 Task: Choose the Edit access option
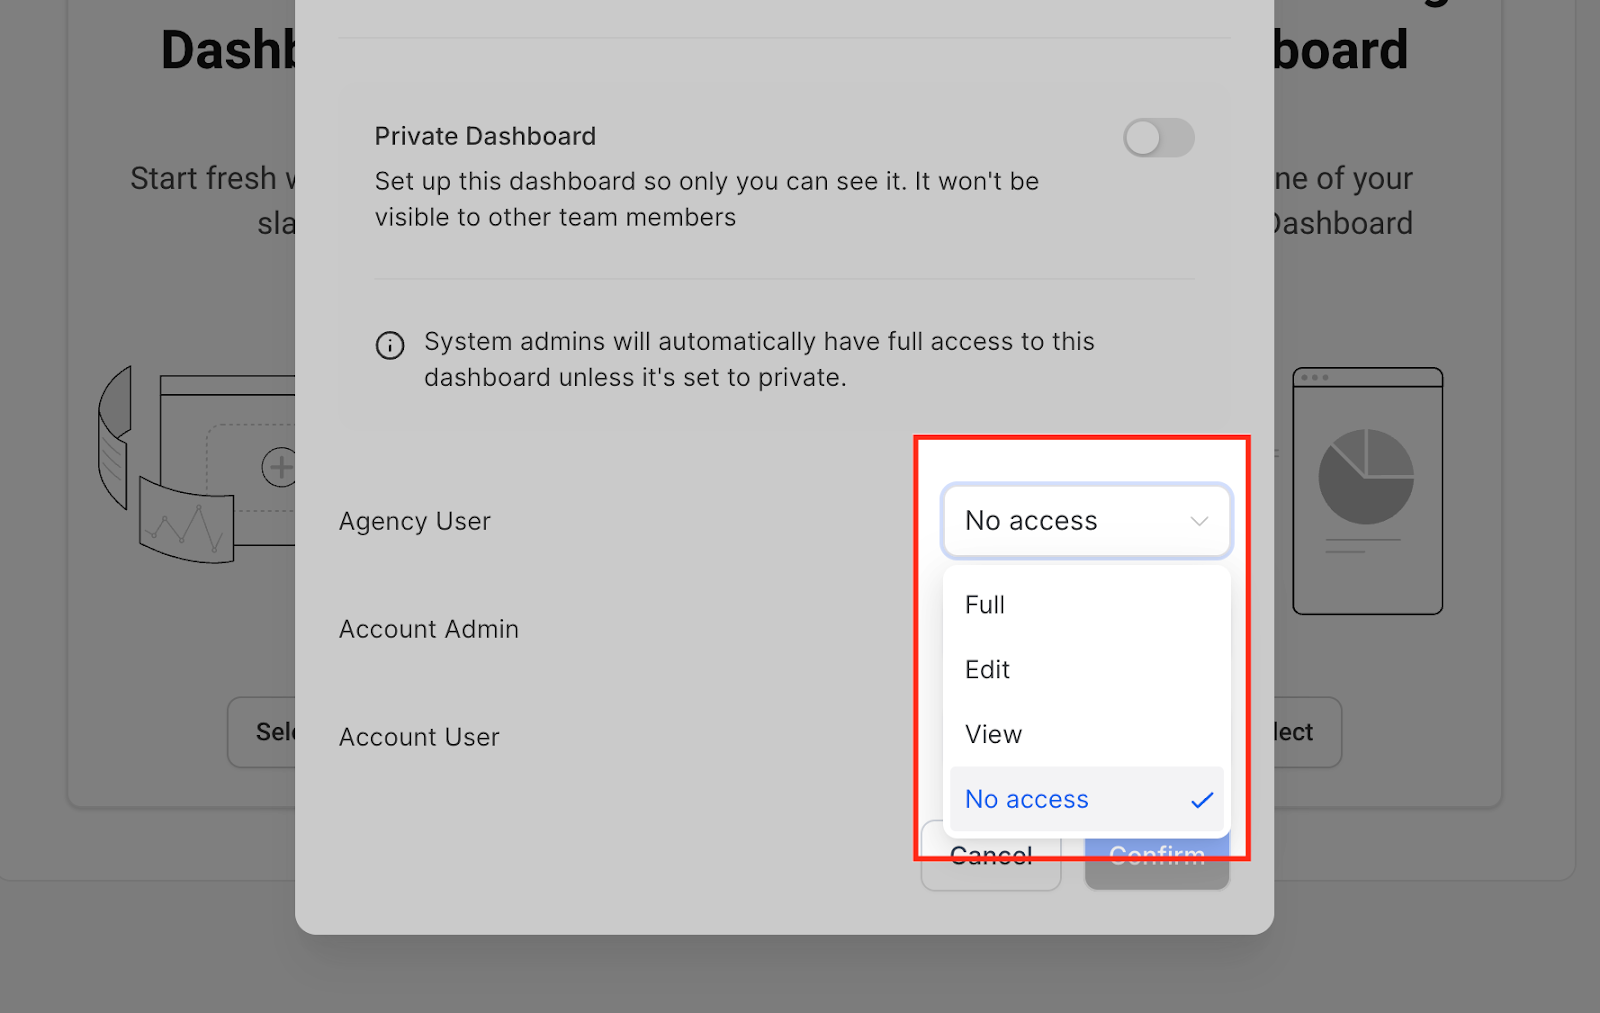click(988, 670)
